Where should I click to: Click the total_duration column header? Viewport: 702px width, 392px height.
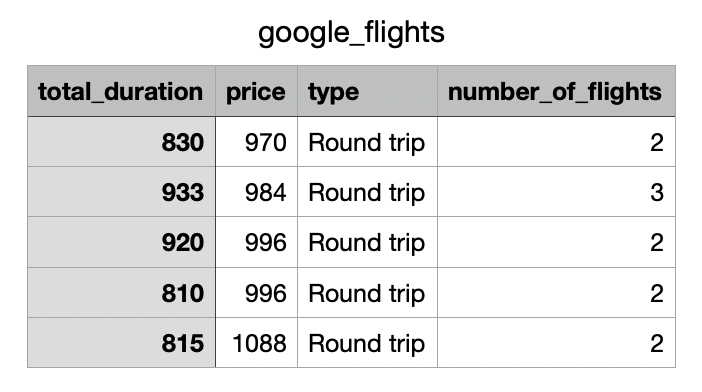121,91
